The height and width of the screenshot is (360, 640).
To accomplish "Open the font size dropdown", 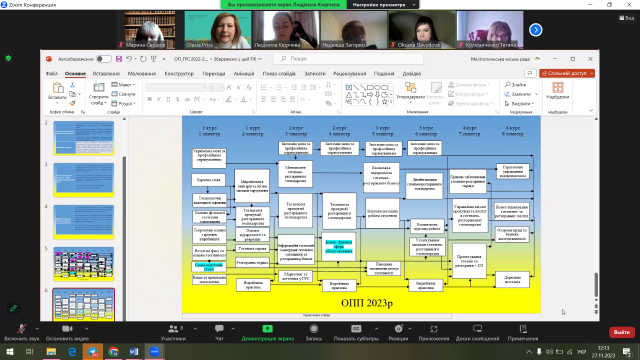I will coord(216,87).
